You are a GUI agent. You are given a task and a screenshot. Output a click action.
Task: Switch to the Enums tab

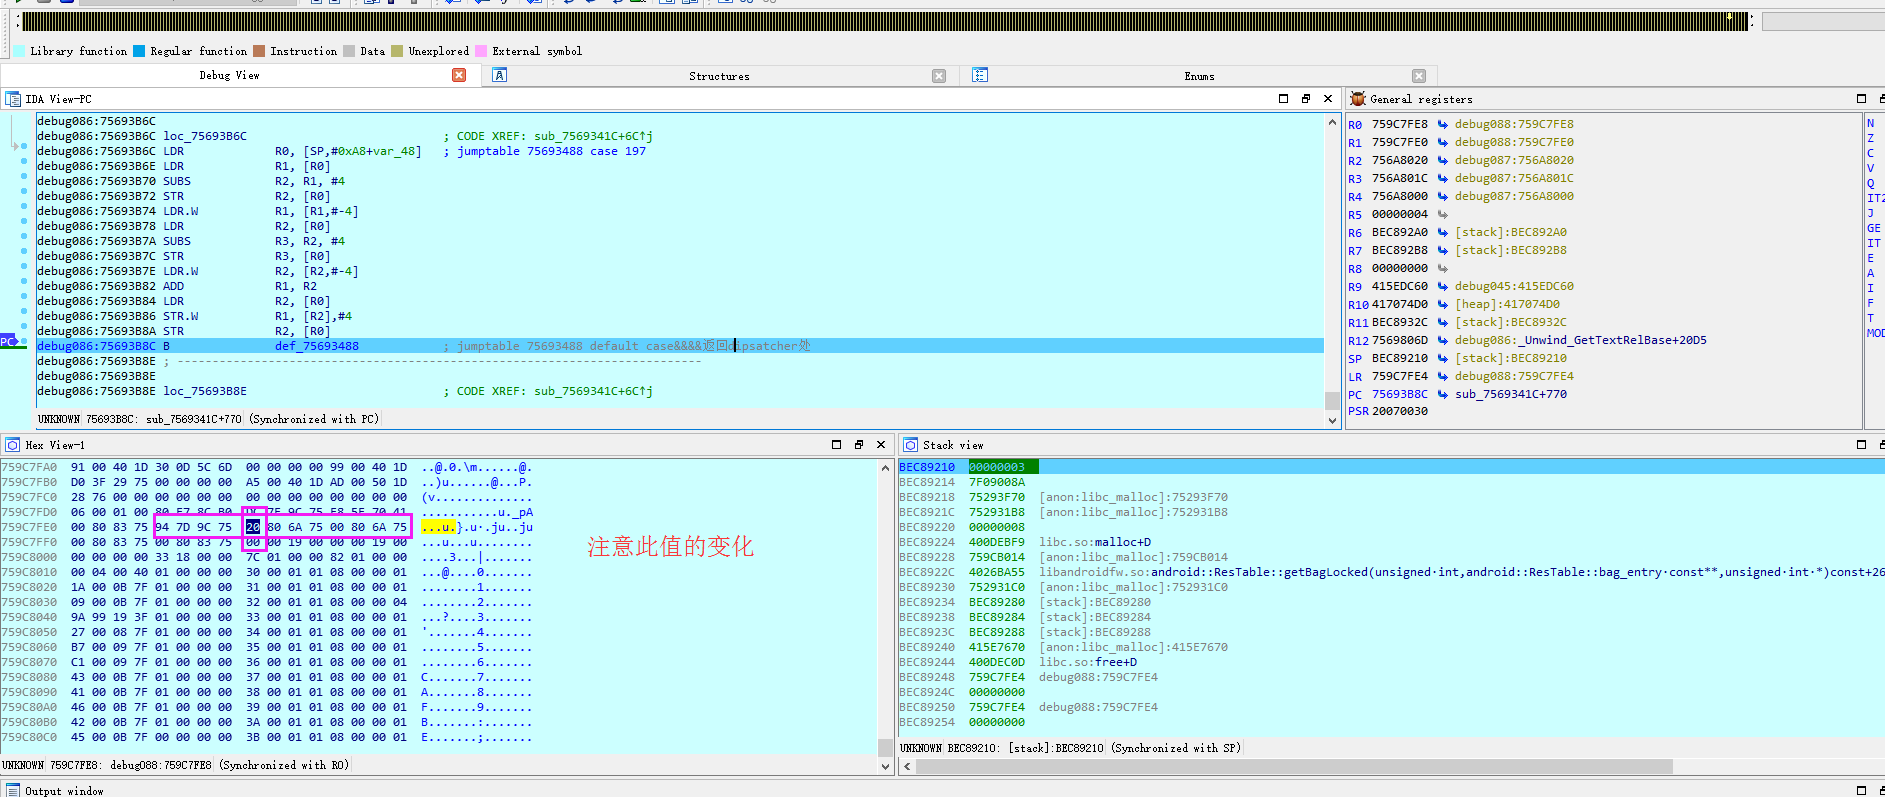(1198, 76)
